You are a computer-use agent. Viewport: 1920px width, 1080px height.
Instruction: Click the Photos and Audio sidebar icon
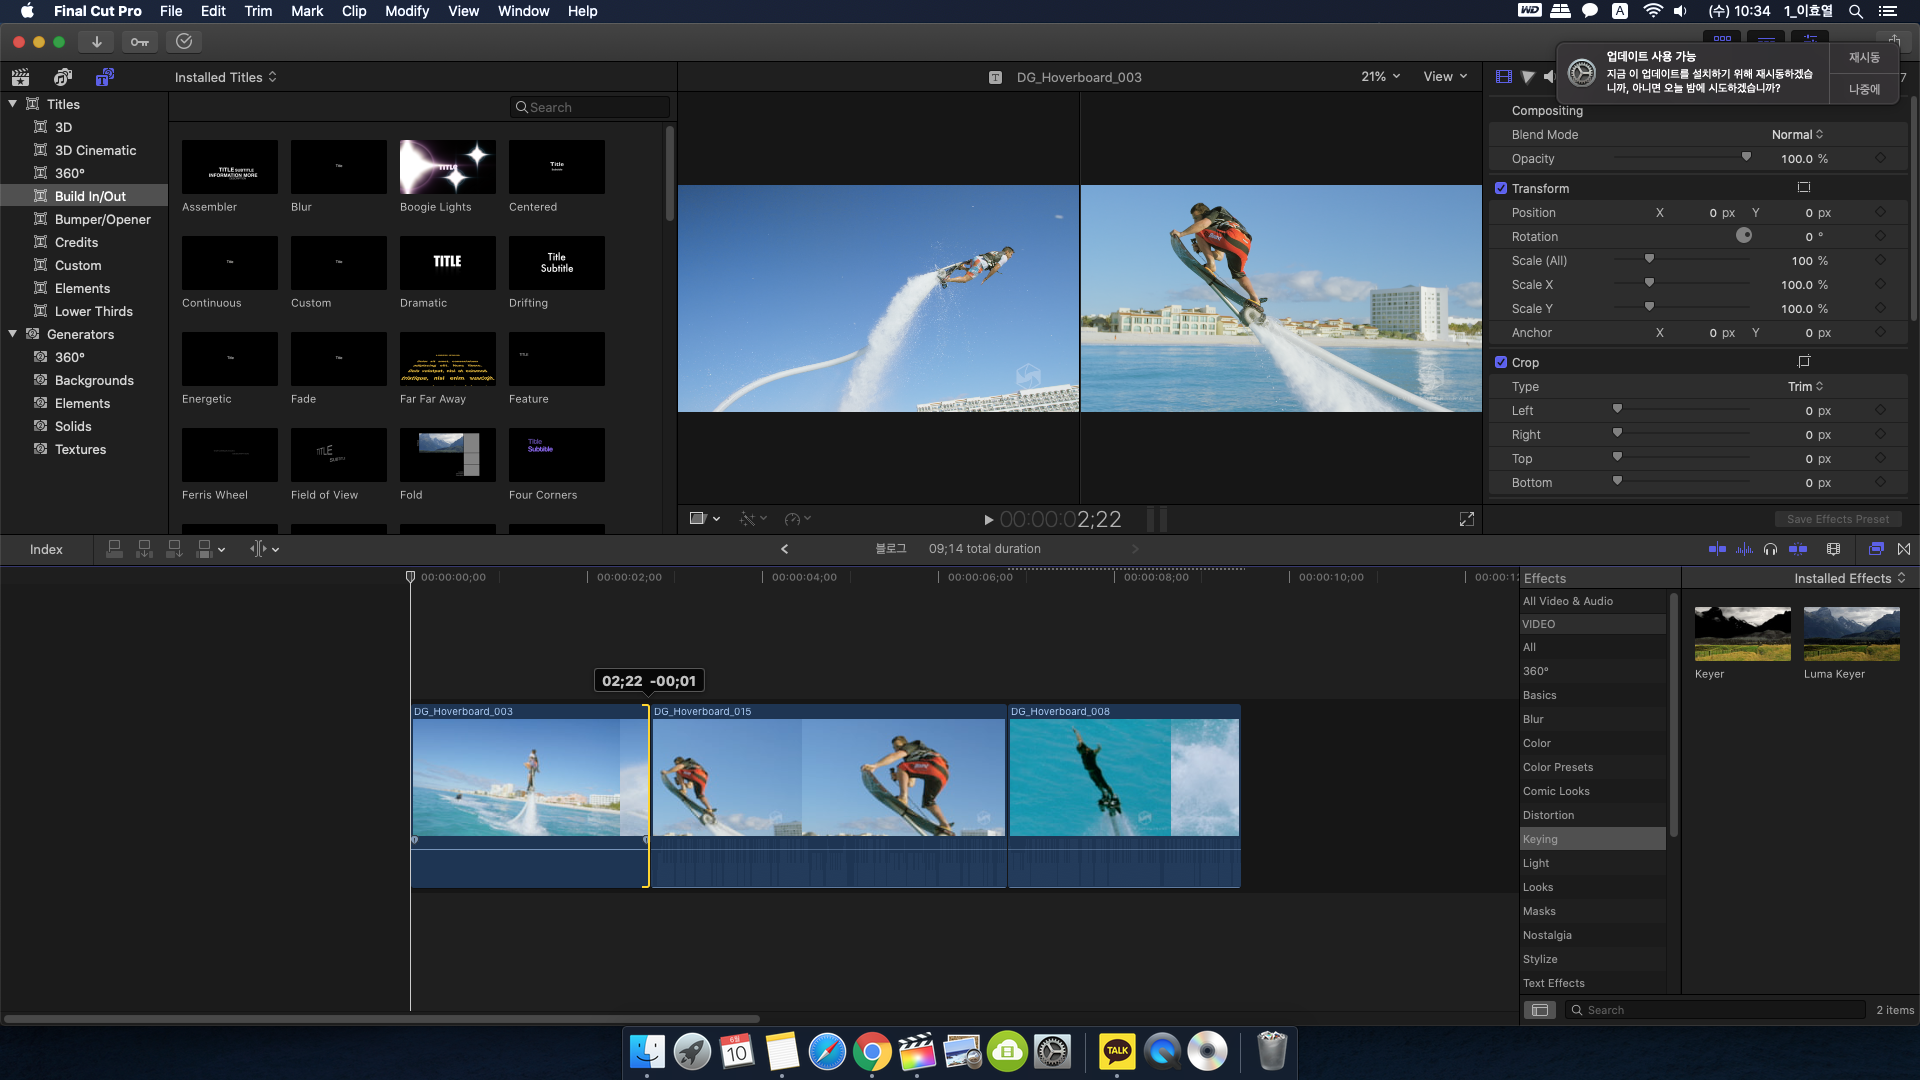(62, 77)
